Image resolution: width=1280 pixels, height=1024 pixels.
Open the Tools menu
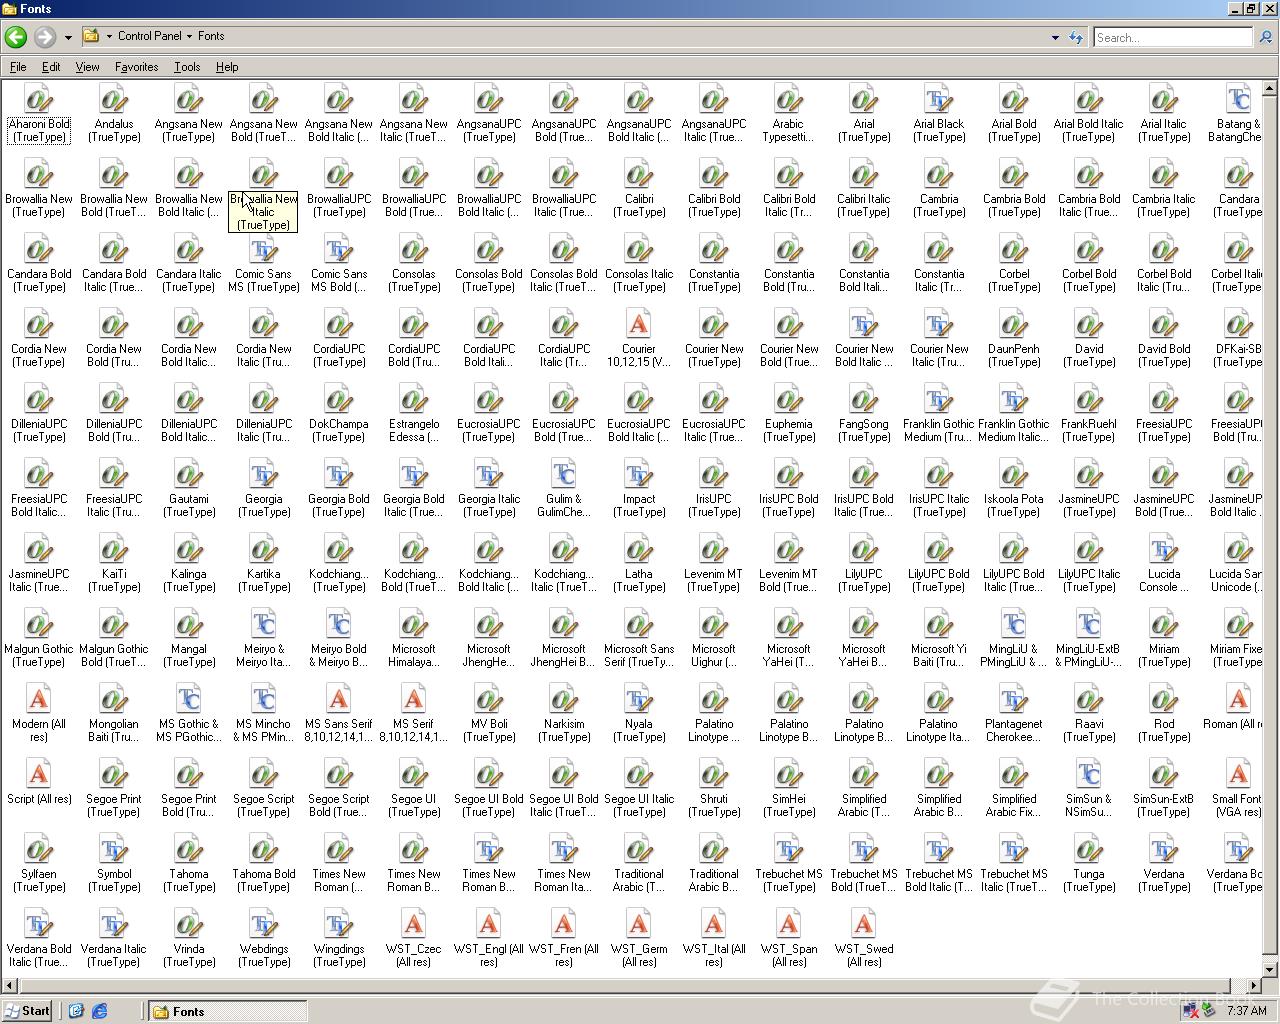187,67
